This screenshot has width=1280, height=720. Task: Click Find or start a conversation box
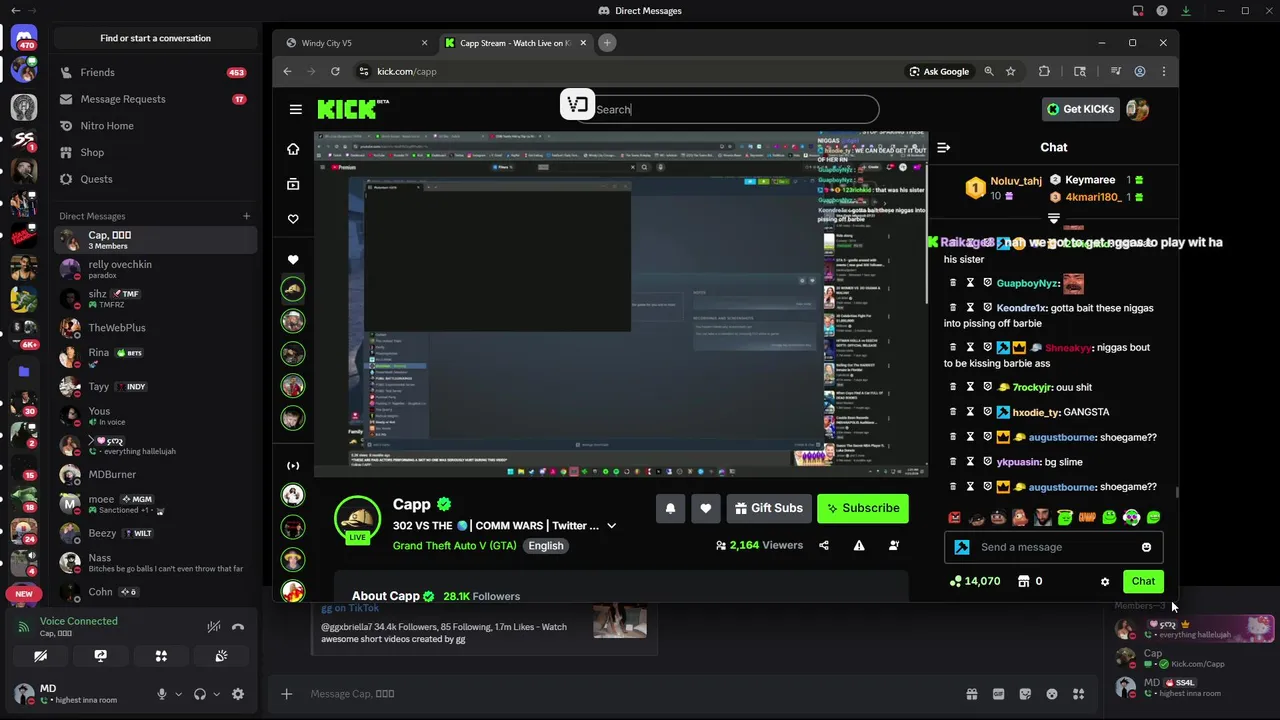(155, 38)
